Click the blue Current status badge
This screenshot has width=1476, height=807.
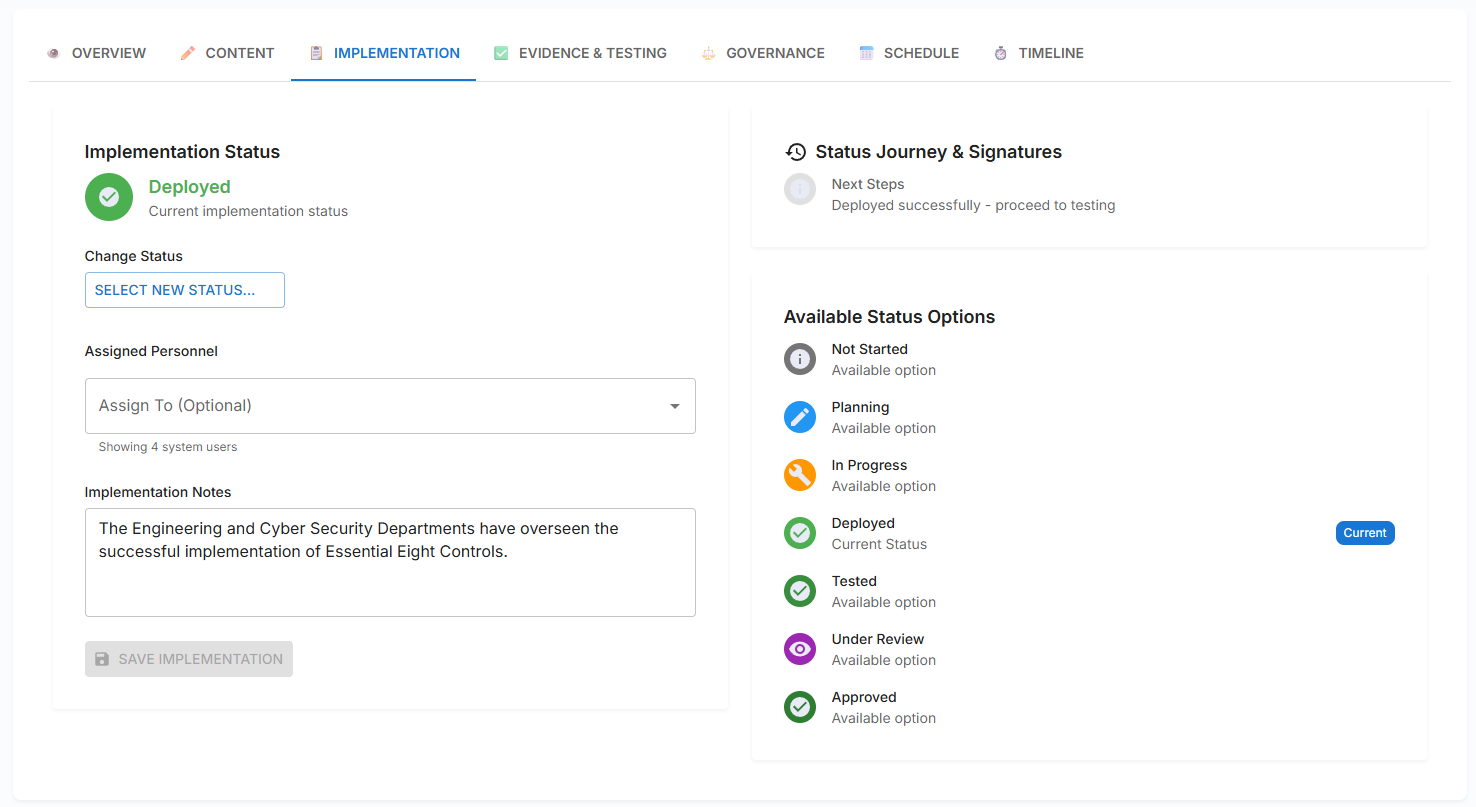tap(1364, 533)
